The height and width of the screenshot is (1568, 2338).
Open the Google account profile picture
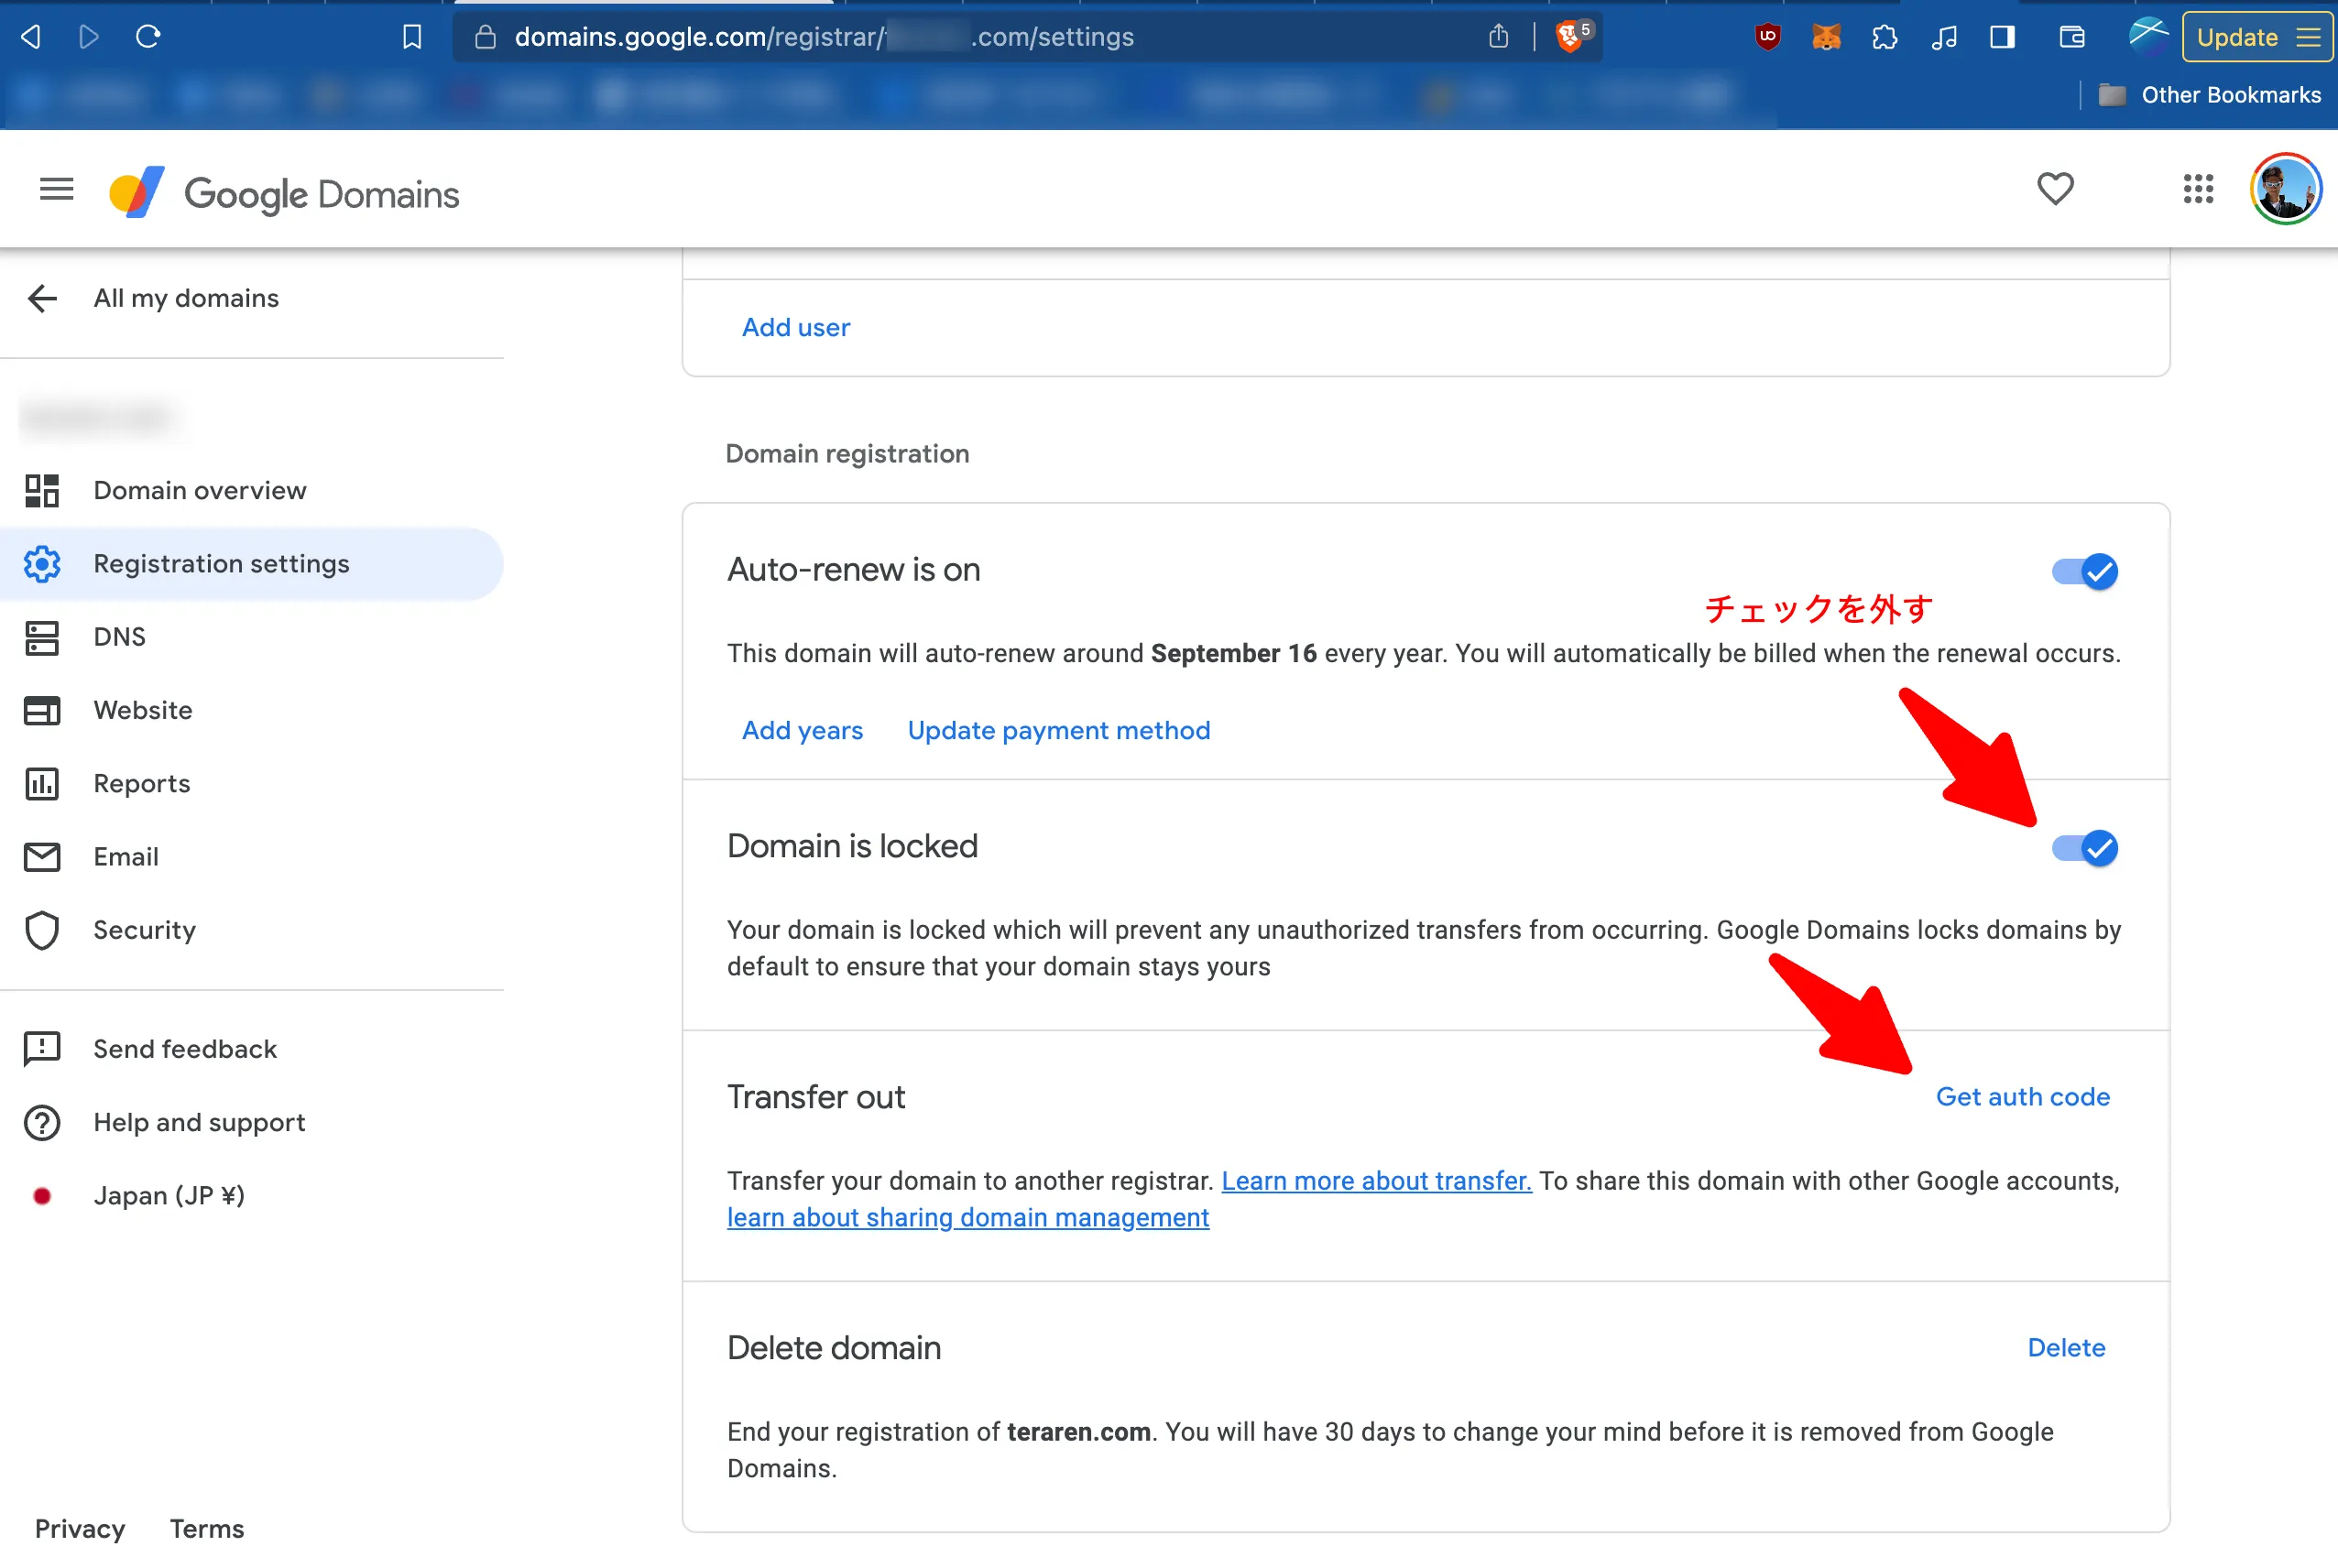2285,189
